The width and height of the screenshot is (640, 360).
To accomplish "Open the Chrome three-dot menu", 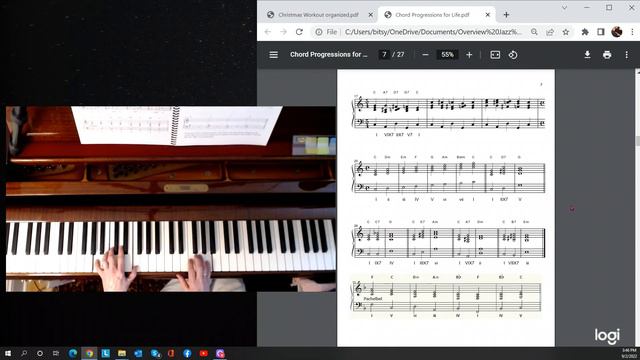I will coord(632,32).
